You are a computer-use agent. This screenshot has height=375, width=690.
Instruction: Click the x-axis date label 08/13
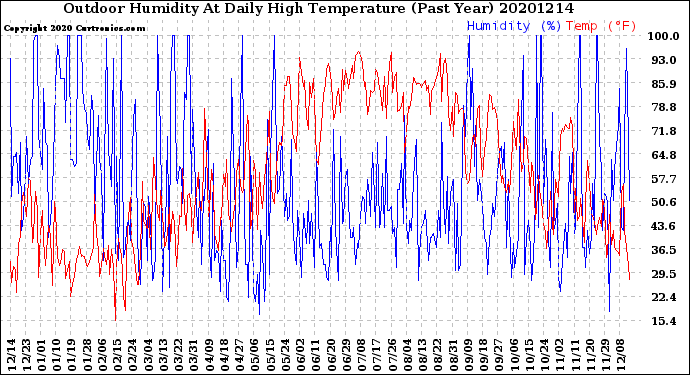tap(422, 355)
